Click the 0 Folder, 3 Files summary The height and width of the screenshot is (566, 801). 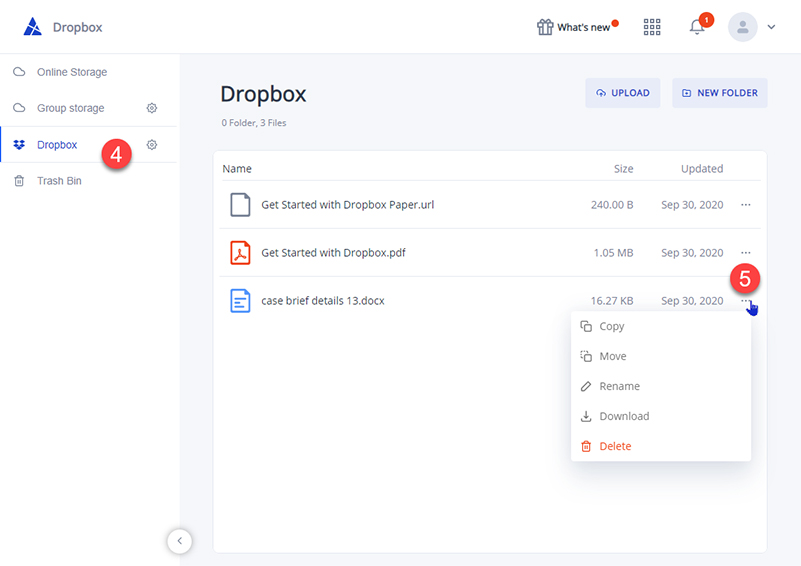(254, 123)
